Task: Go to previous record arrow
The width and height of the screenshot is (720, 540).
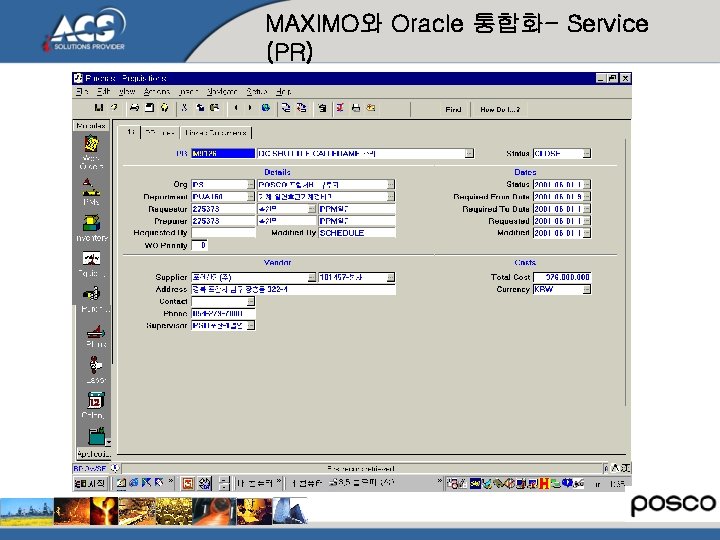Action: [236, 108]
